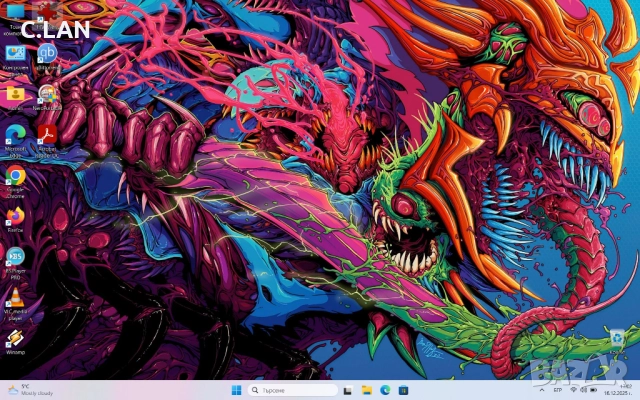Open the Control Panel desktop icon

click(15, 53)
